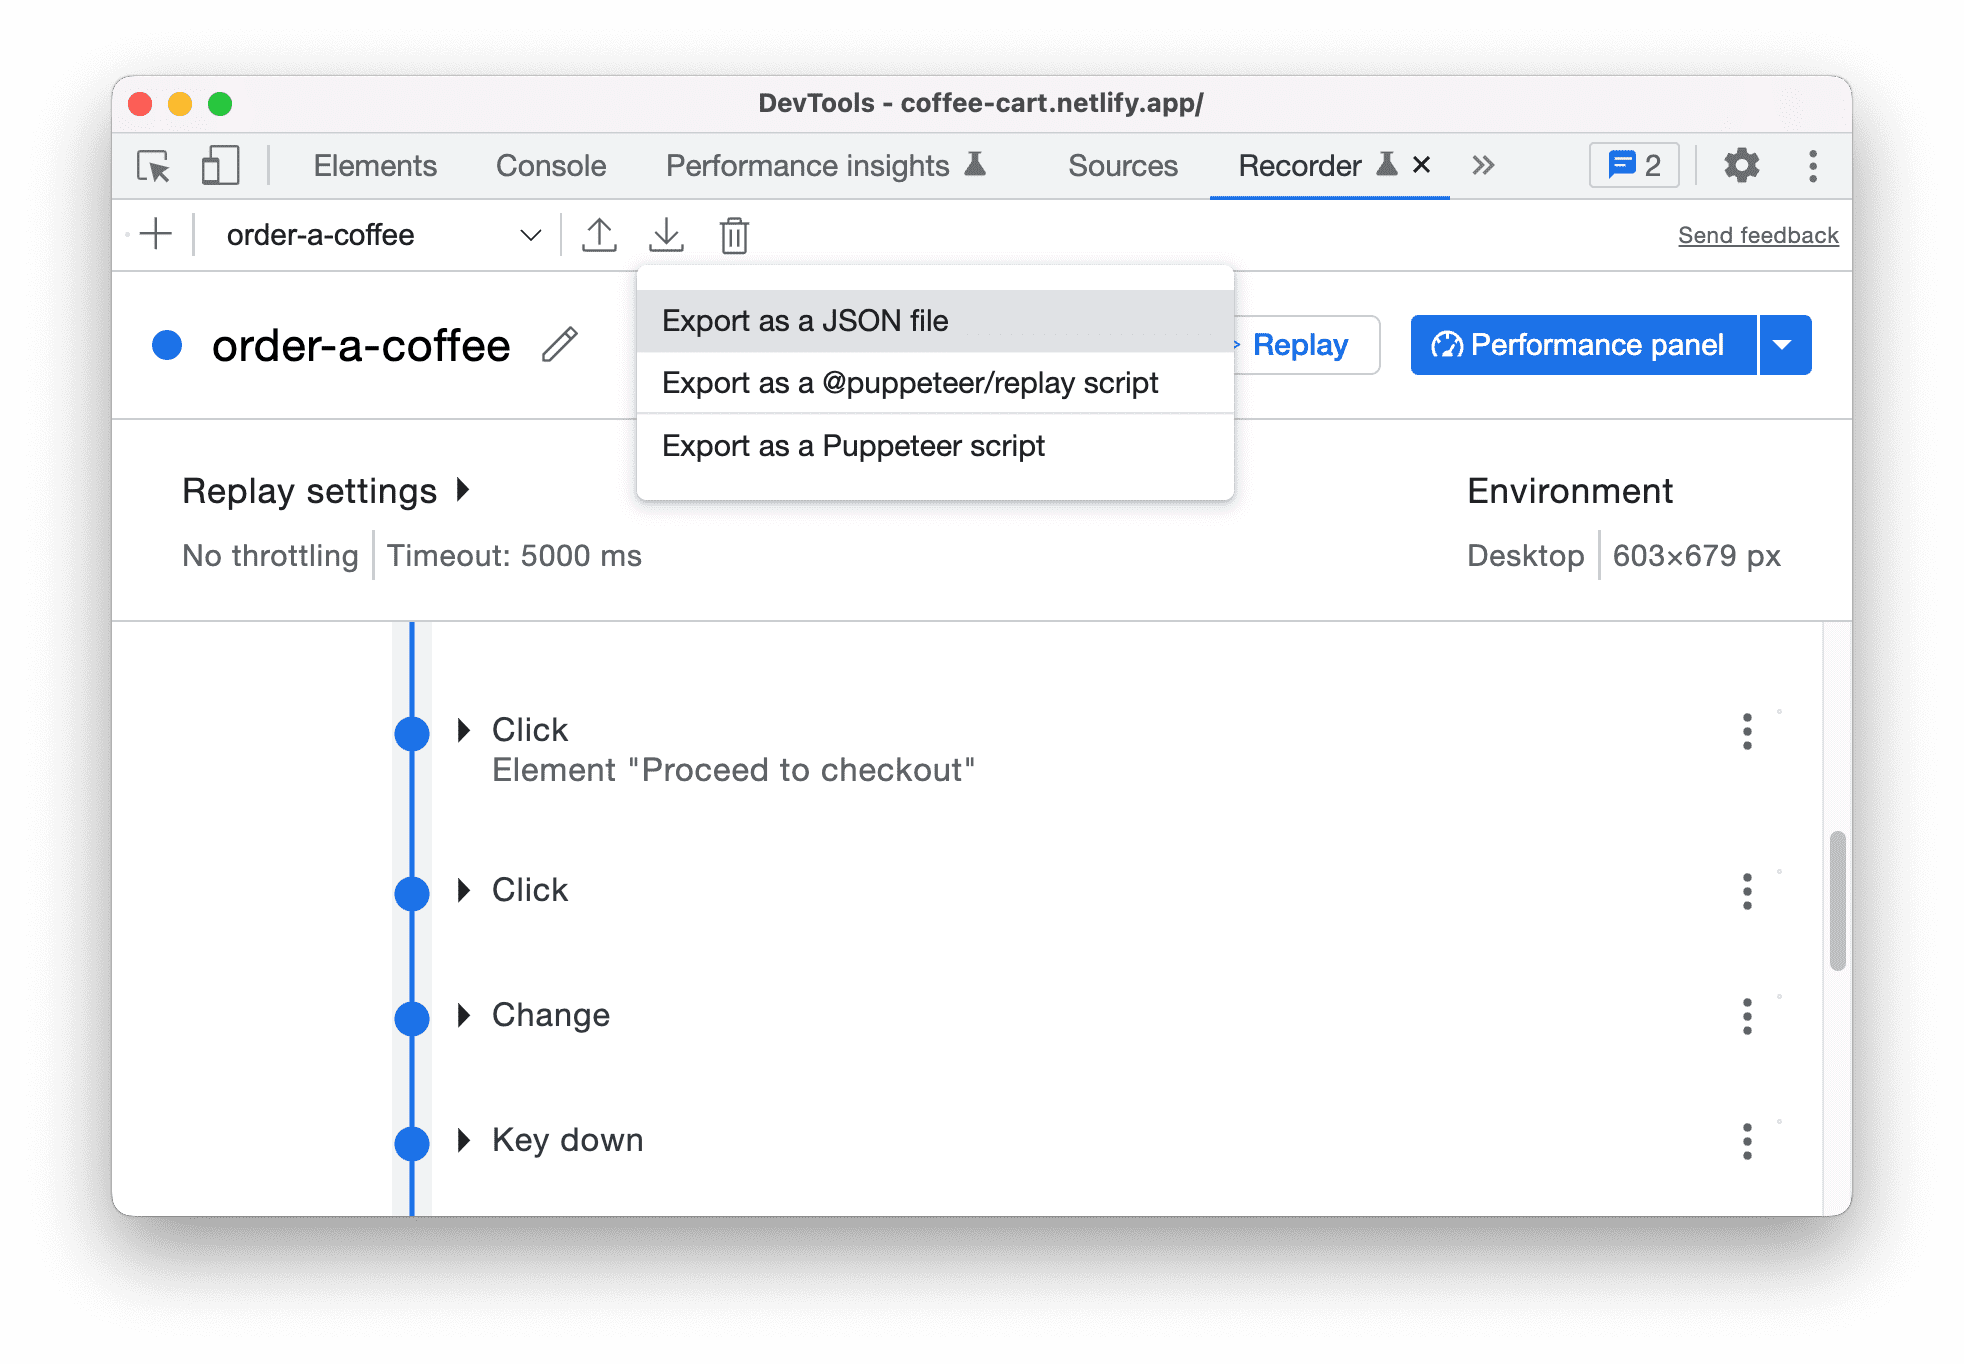The width and height of the screenshot is (1964, 1364).
Task: Click the delete recording icon
Action: point(733,234)
